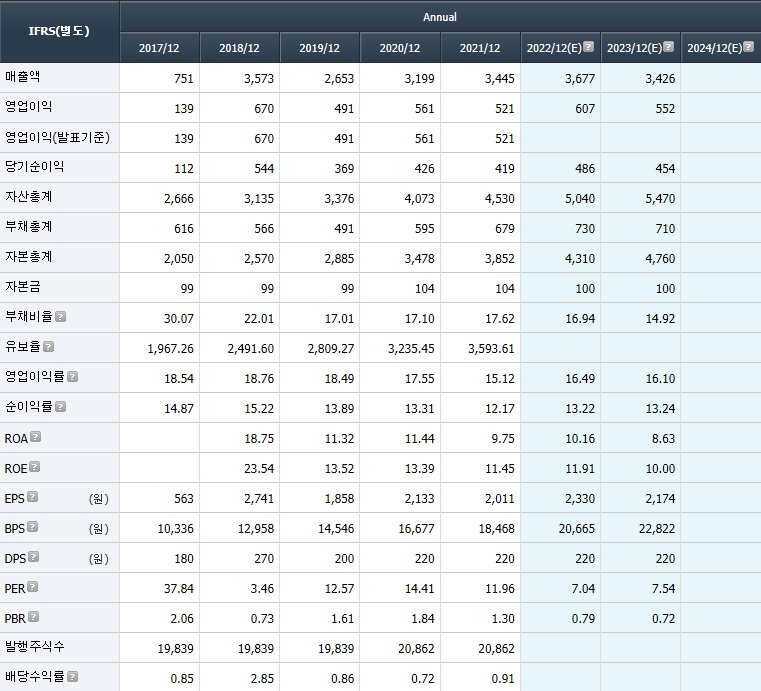
Task: Show EPS definition help icon
Action: coord(32,497)
